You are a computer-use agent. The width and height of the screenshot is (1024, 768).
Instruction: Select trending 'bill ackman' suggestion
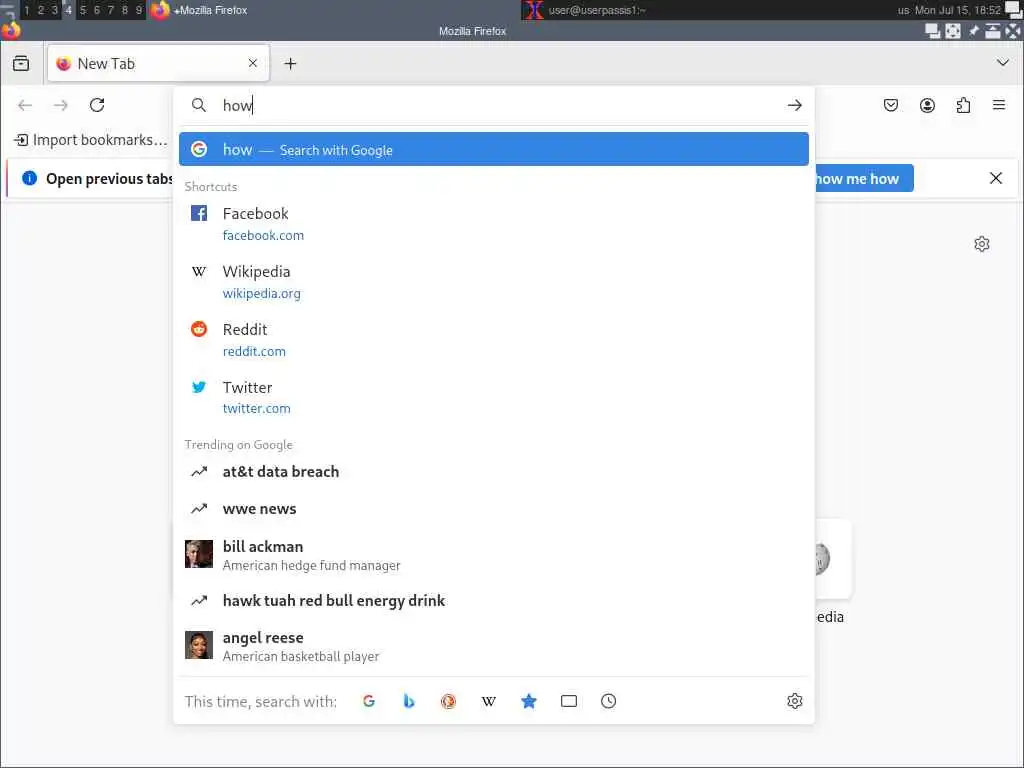(494, 554)
